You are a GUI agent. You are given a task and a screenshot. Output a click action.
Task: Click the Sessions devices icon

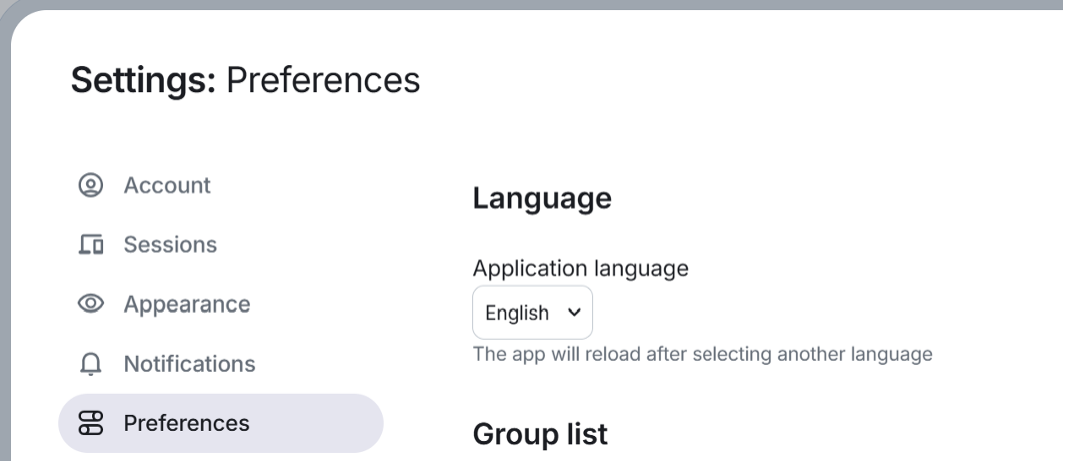pyautogui.click(x=91, y=245)
